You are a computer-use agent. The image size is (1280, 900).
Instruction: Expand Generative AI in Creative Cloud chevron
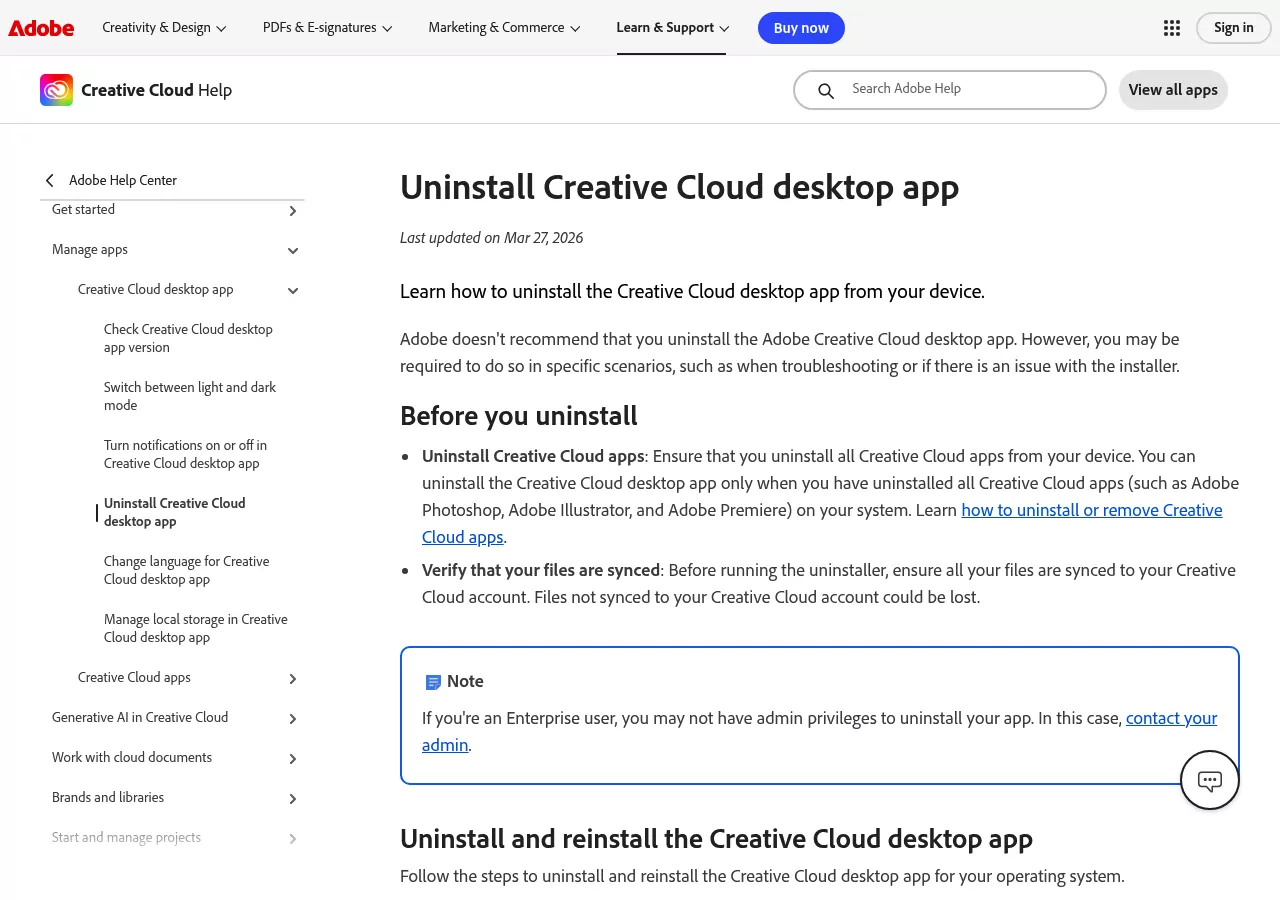293,719
